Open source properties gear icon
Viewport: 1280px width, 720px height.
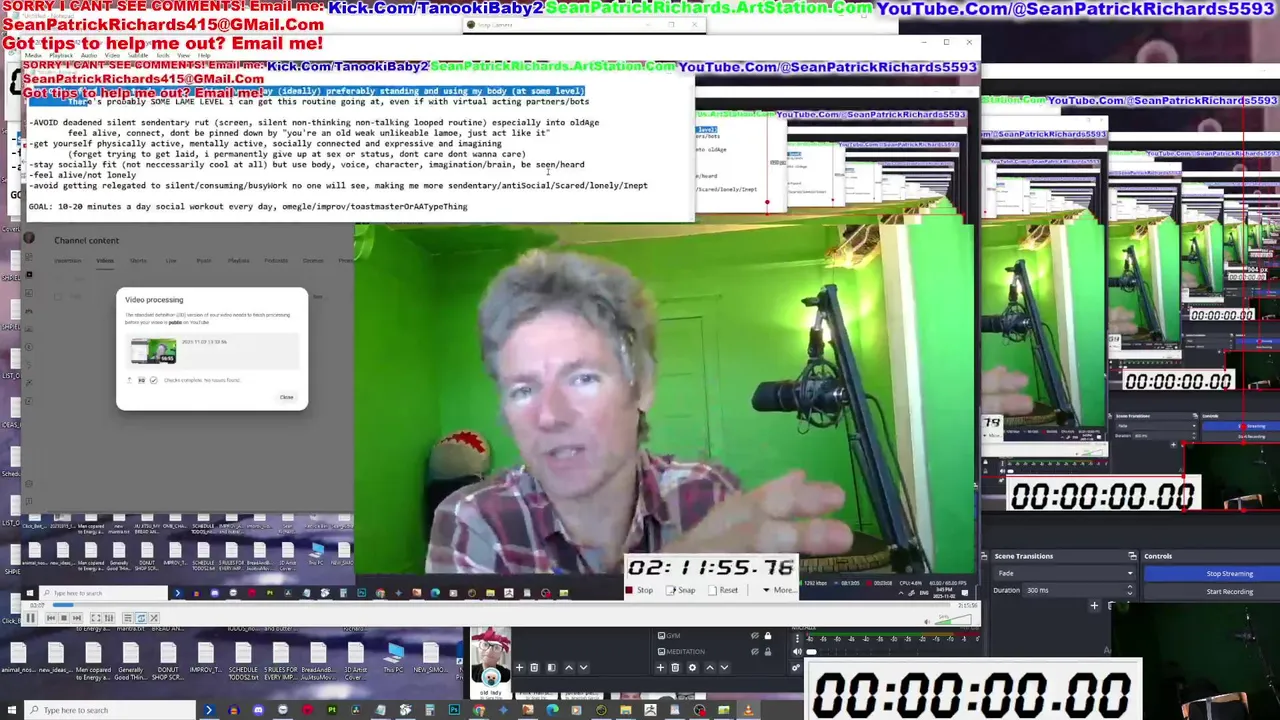[x=692, y=668]
